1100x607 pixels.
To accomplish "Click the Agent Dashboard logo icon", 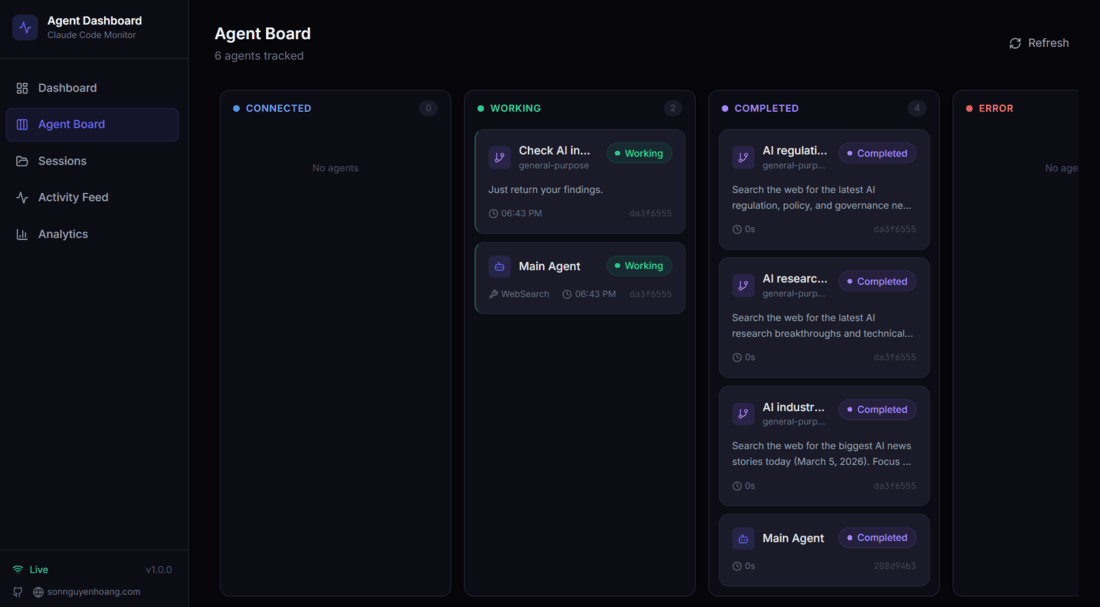I will coord(24,26).
